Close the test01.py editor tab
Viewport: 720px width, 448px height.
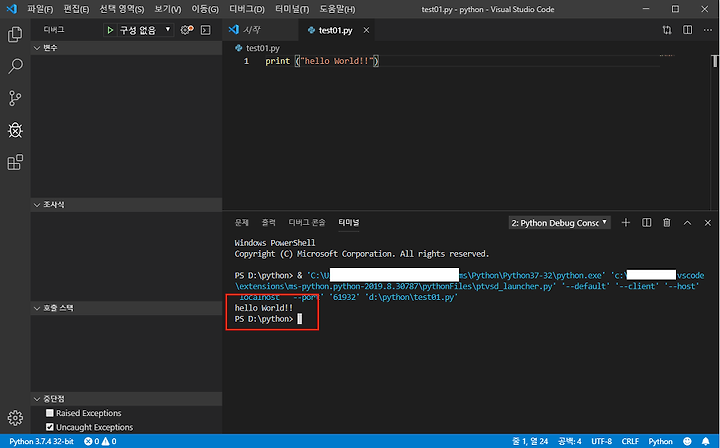366,30
